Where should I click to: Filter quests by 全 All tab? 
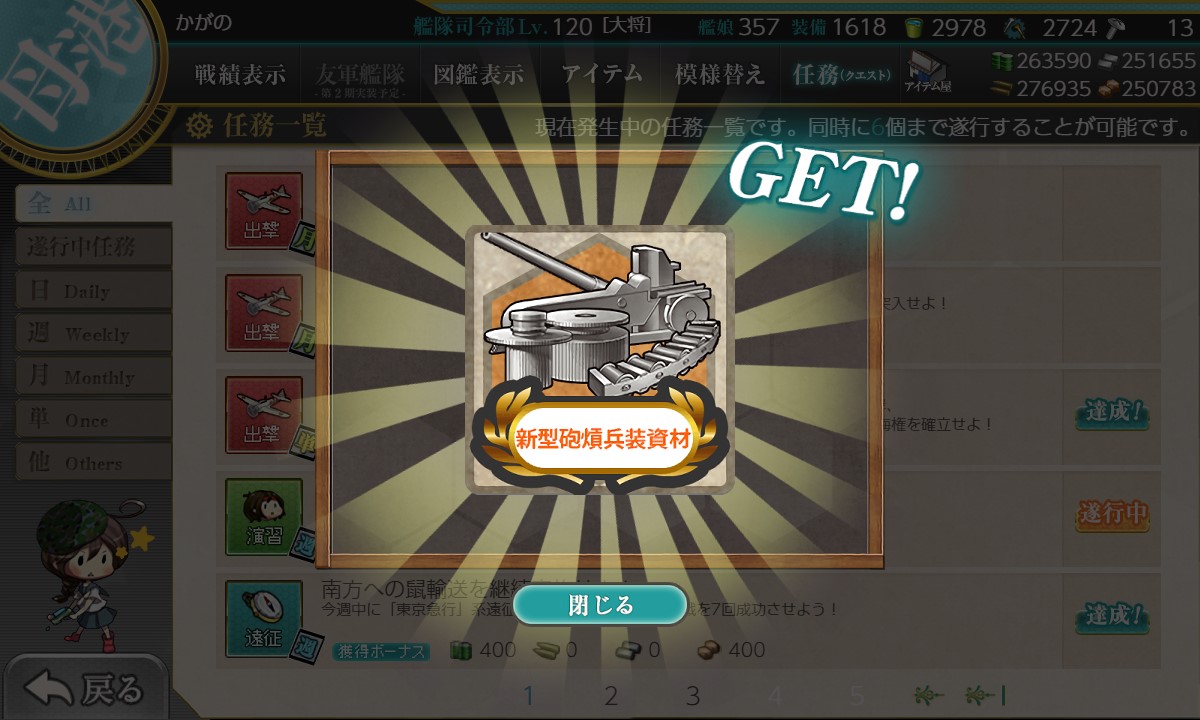[92, 203]
